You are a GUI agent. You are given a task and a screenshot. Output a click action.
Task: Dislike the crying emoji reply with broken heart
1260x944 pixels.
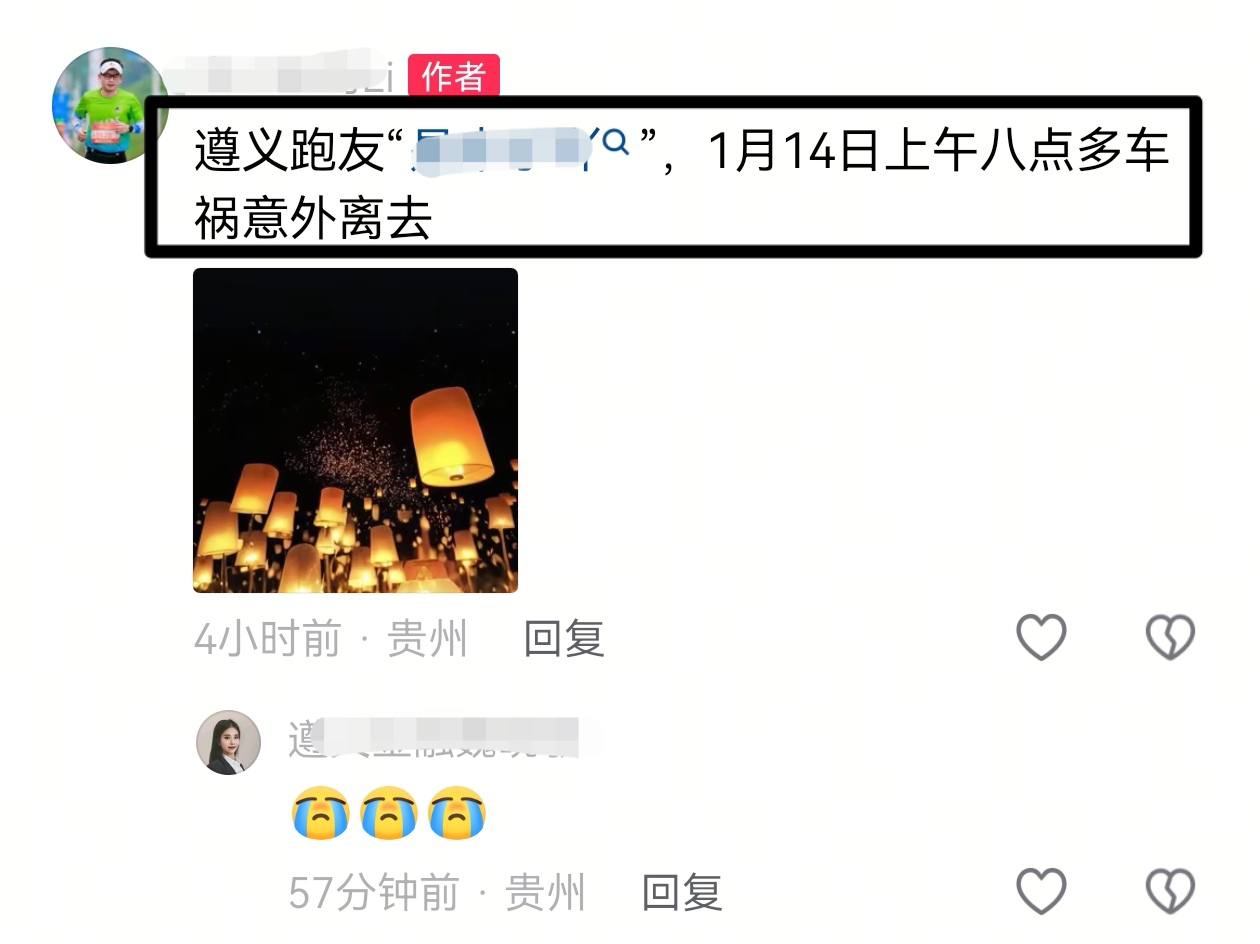click(1170, 891)
